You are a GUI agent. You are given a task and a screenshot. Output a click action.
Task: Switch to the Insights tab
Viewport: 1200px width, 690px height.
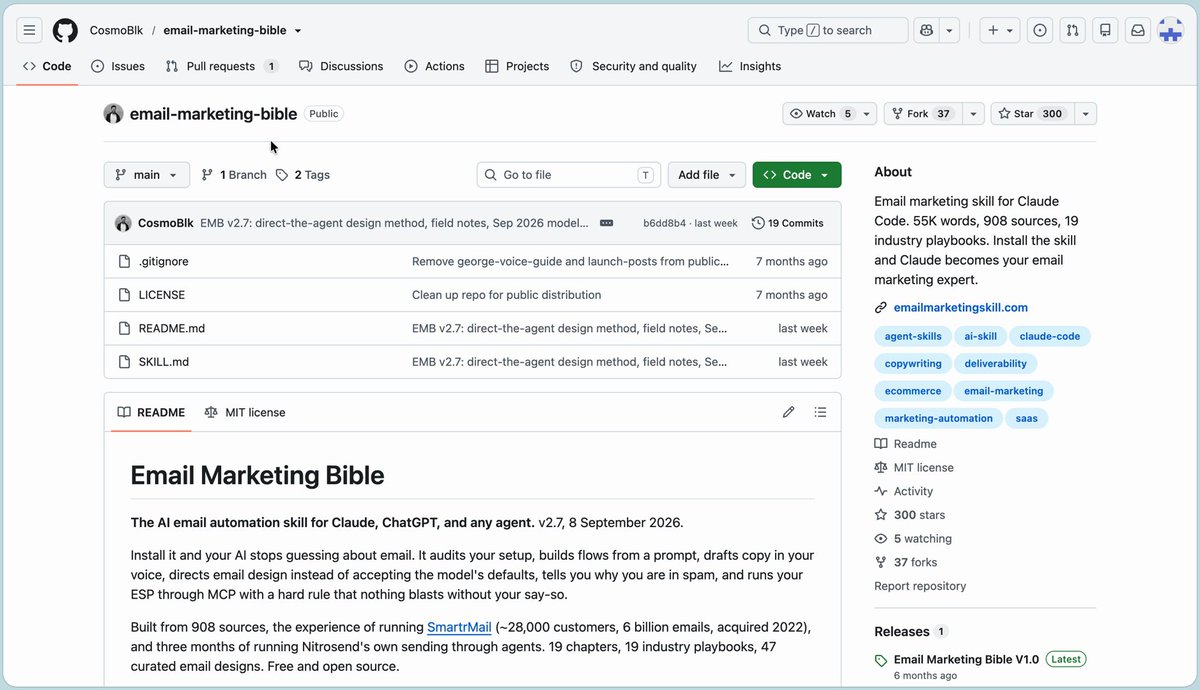pos(750,66)
